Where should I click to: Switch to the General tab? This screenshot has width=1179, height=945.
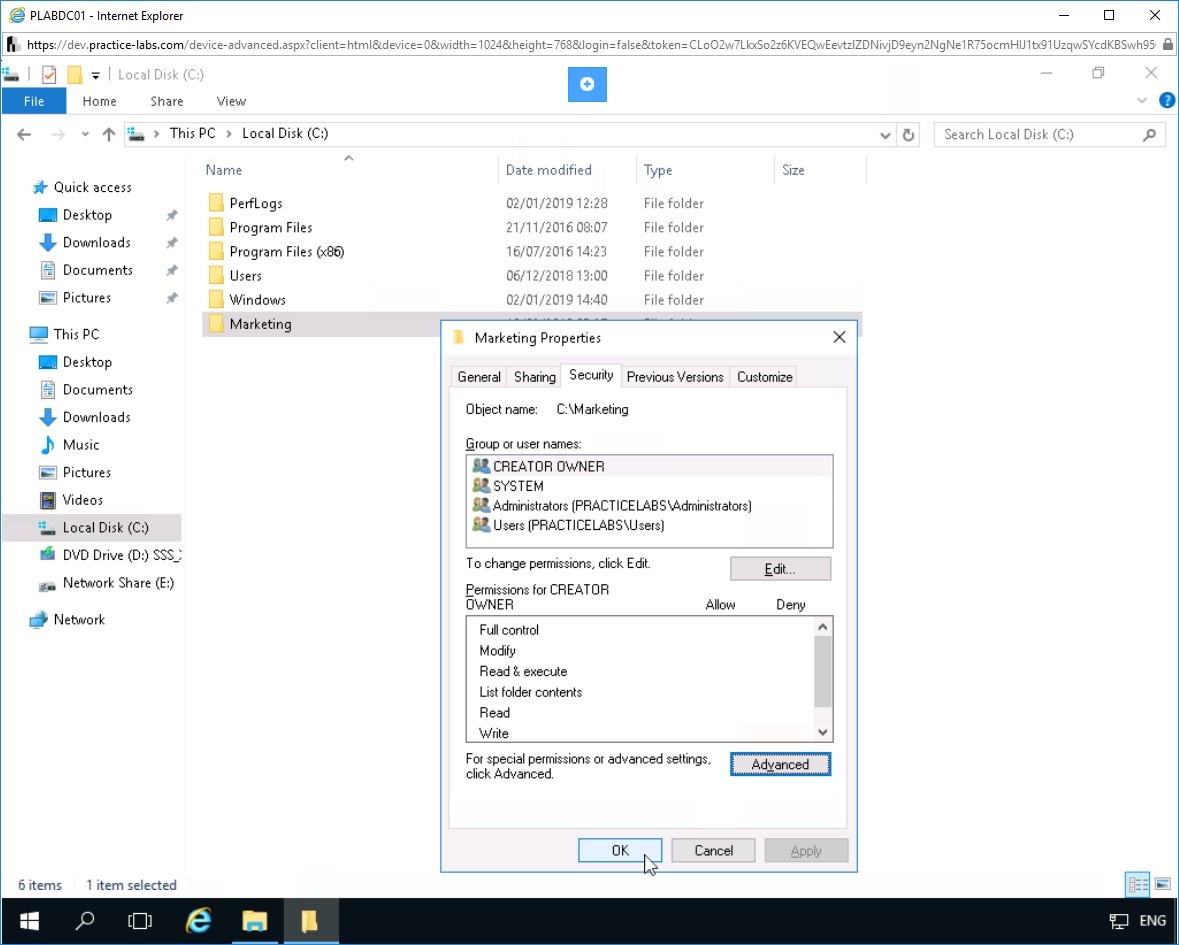(479, 377)
